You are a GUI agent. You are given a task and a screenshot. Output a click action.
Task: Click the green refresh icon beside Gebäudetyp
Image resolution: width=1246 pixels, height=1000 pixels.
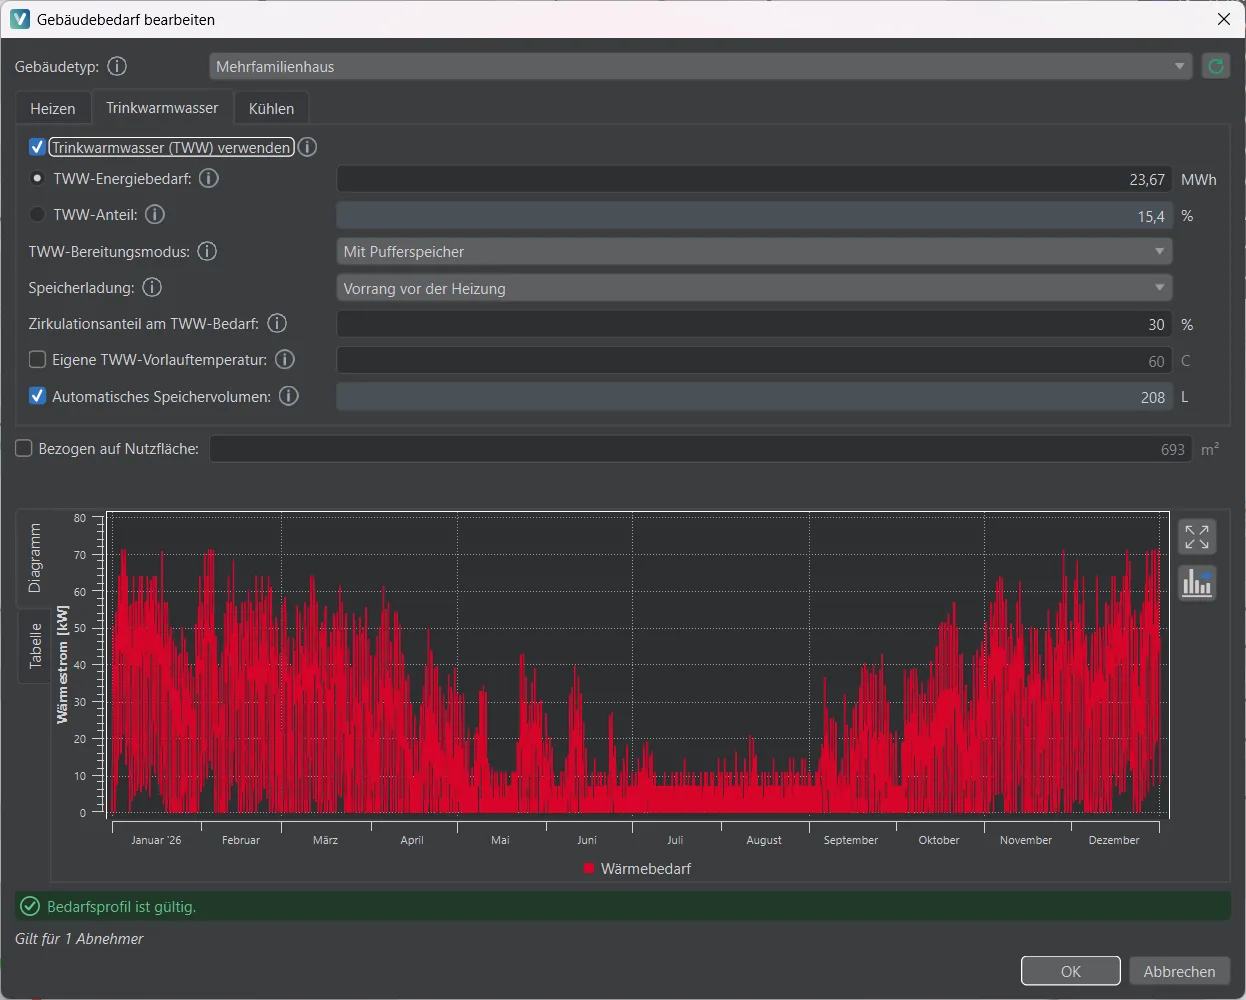coord(1215,66)
